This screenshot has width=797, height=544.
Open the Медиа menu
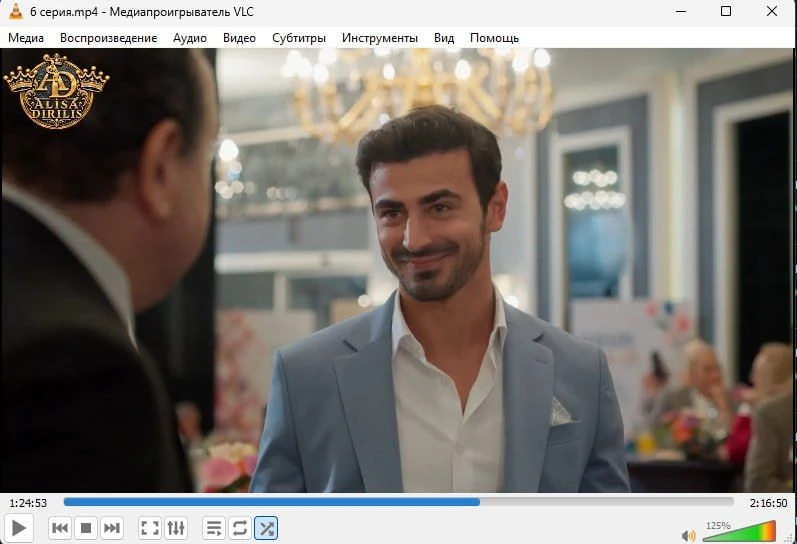pyautogui.click(x=26, y=38)
